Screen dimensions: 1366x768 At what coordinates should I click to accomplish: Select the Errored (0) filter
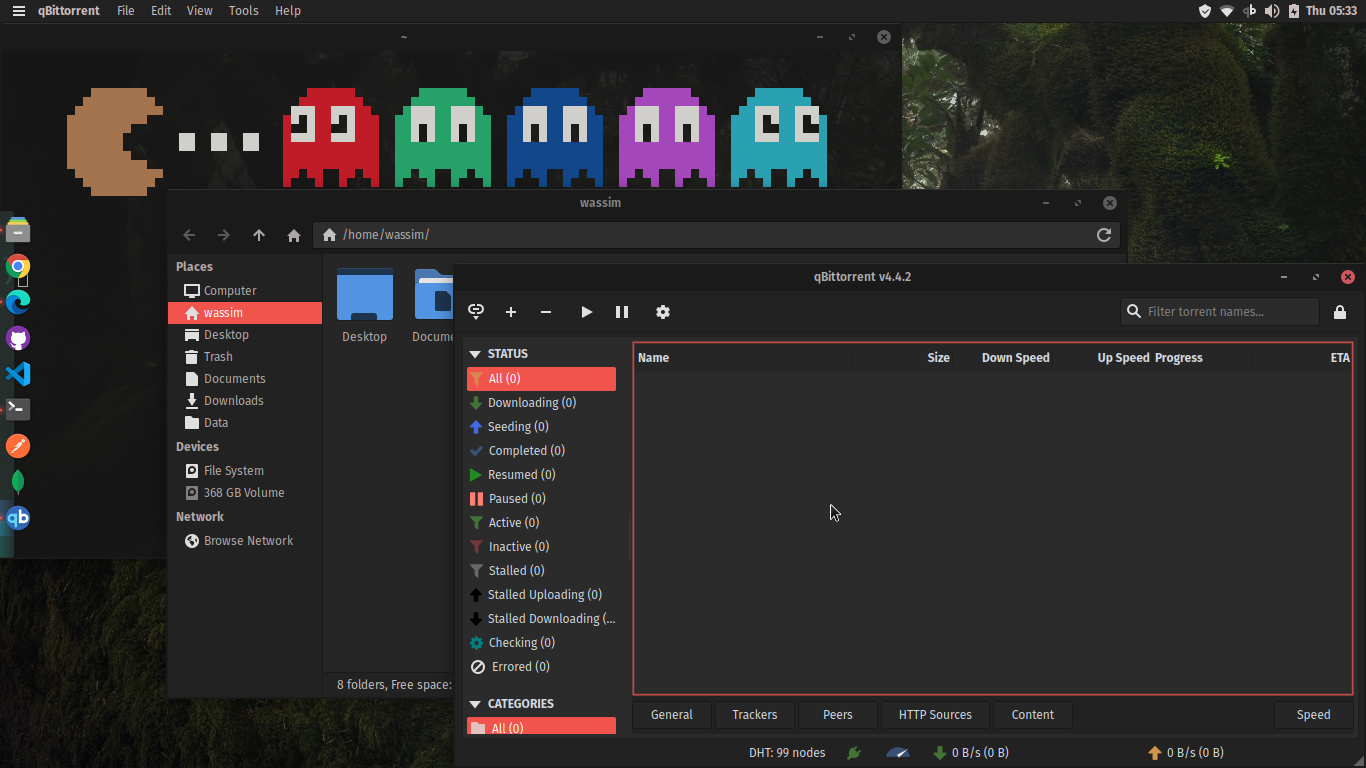click(541, 667)
